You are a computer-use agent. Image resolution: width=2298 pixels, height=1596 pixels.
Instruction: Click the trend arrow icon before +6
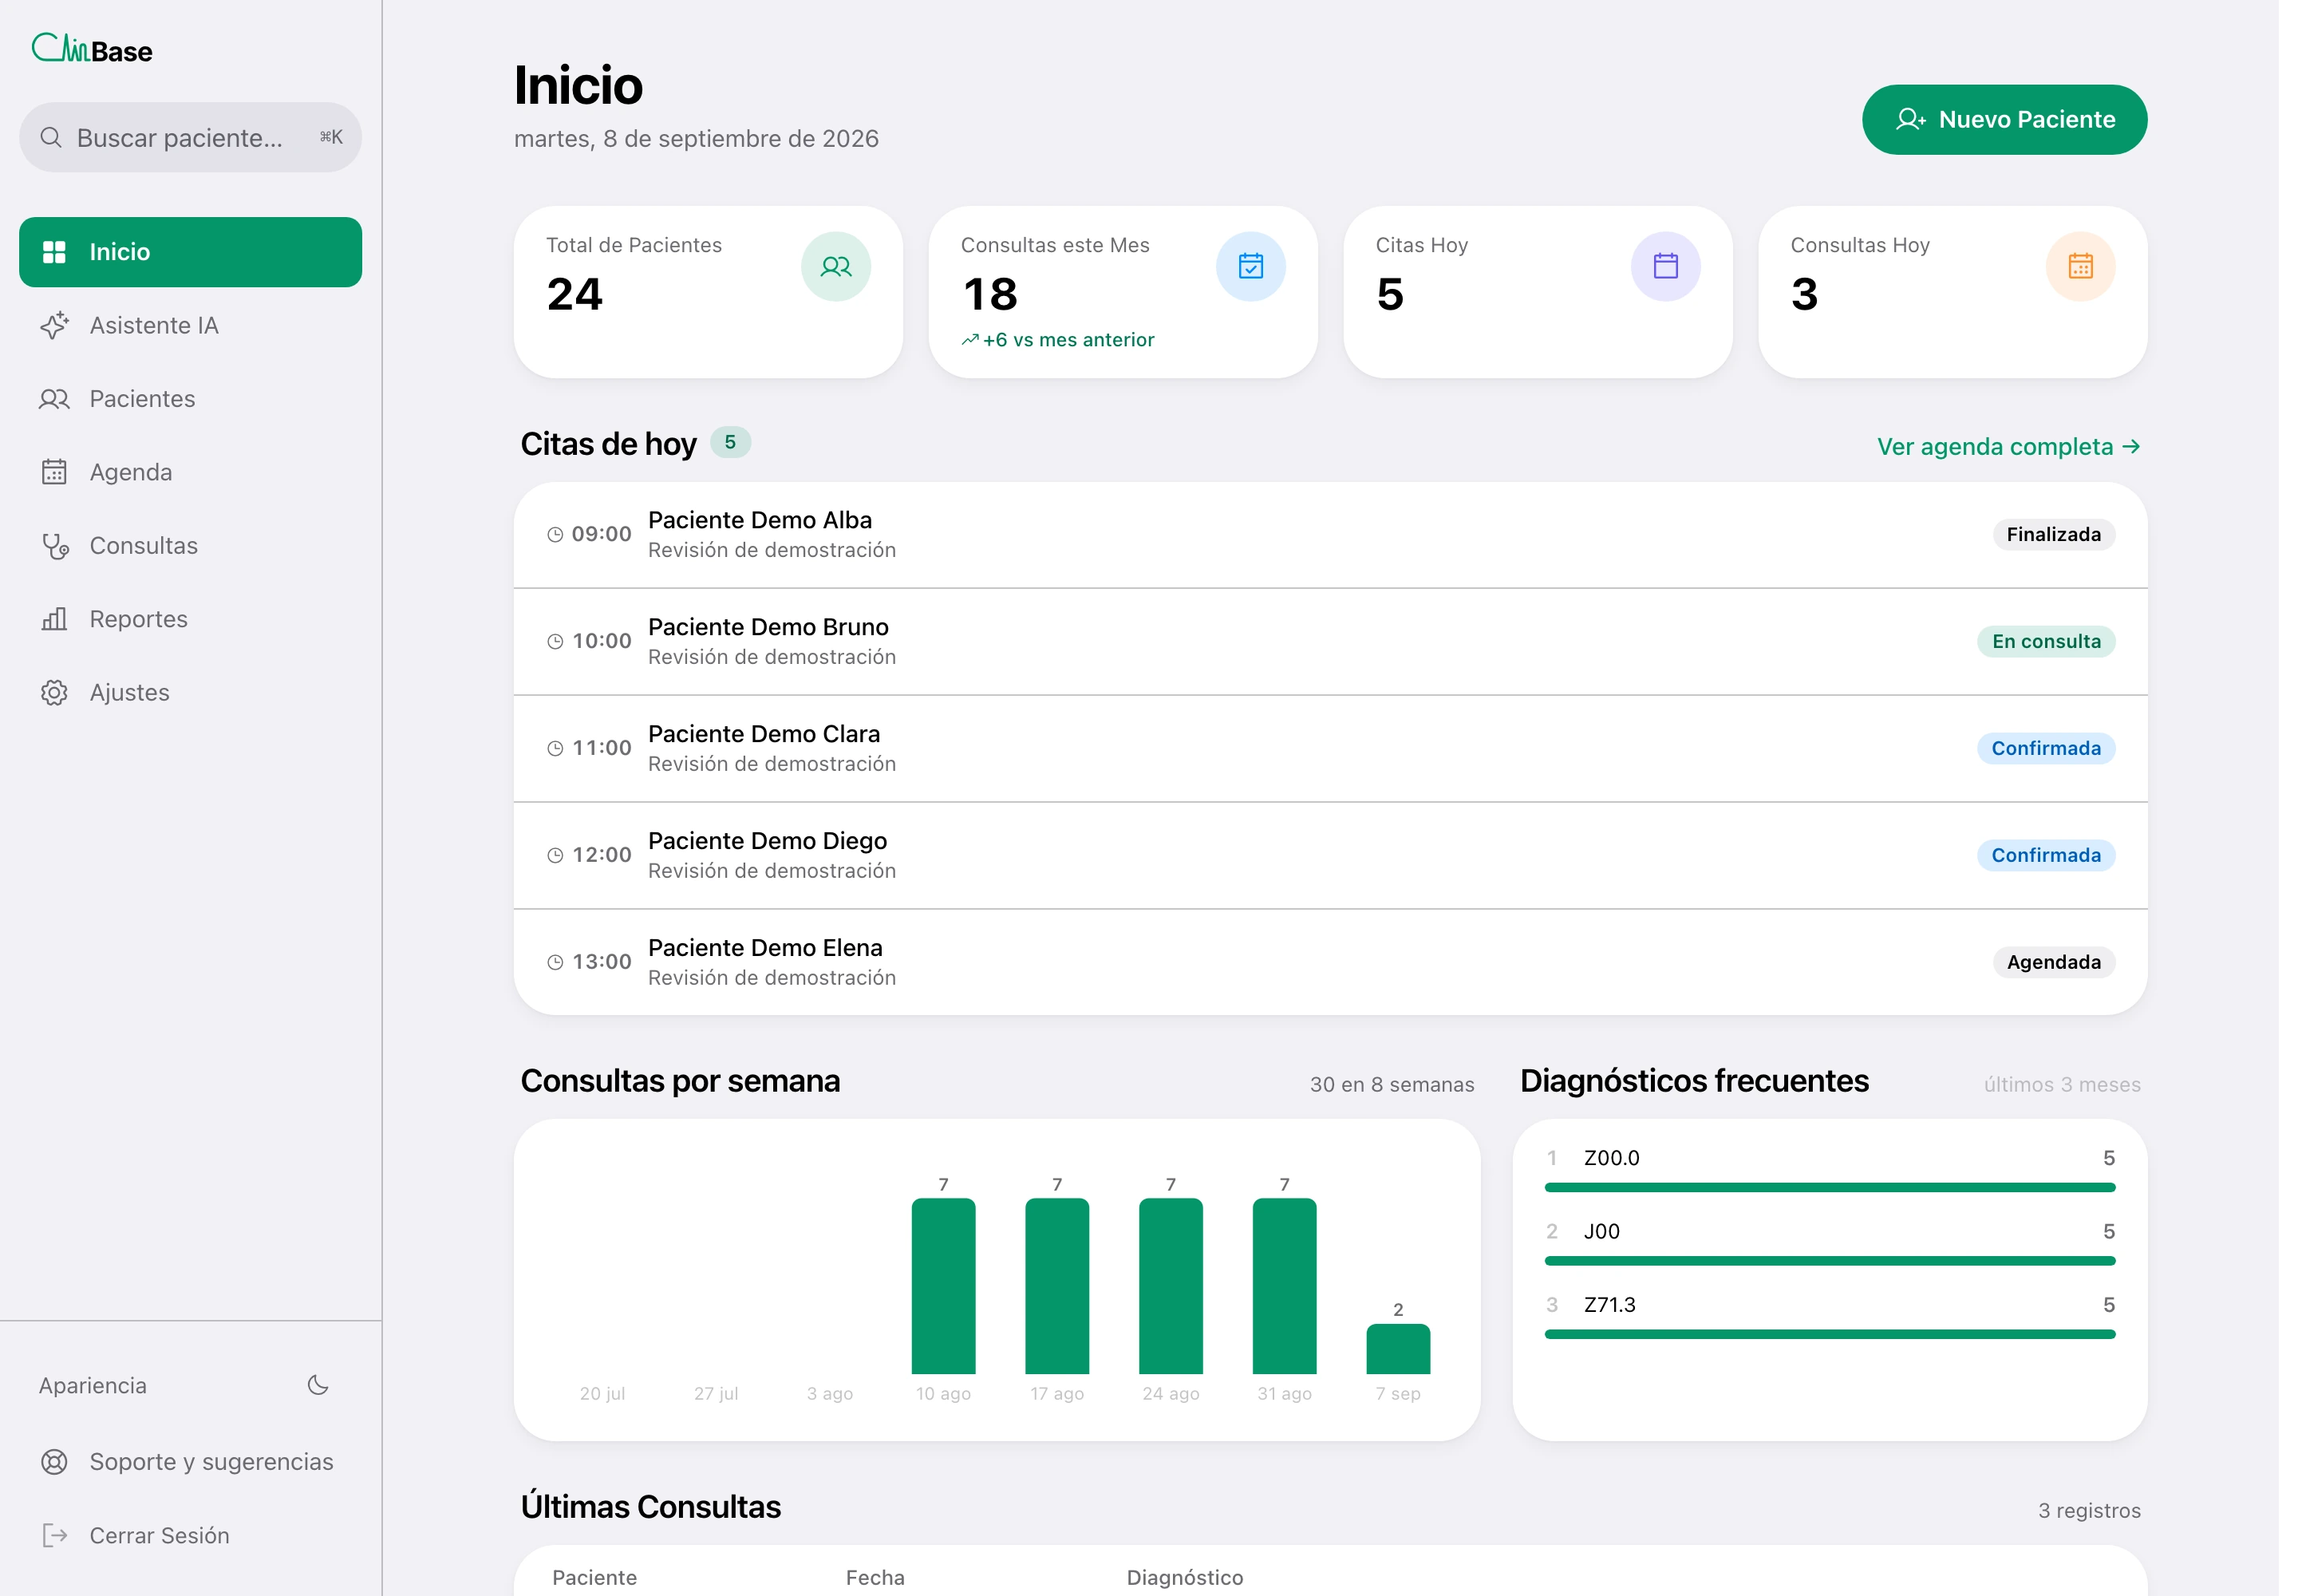click(x=970, y=340)
